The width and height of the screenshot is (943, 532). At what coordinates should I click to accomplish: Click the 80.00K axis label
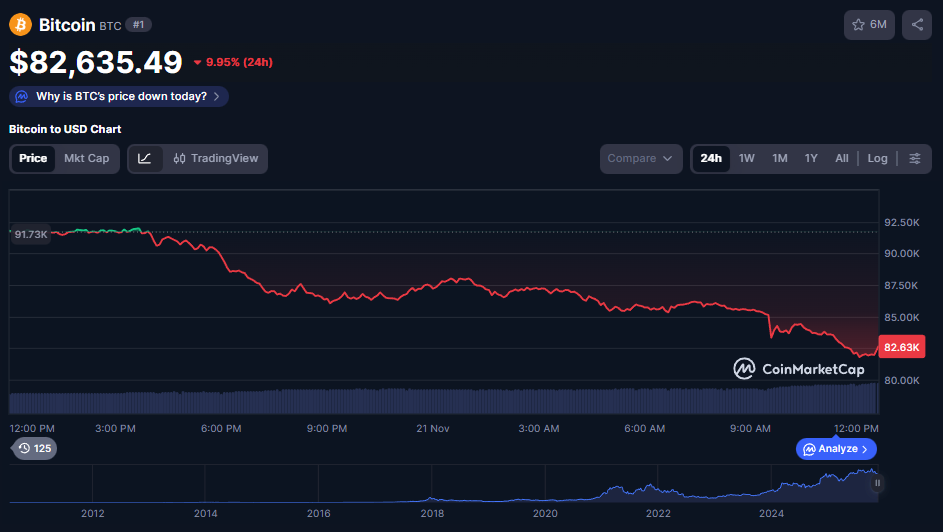click(902, 381)
